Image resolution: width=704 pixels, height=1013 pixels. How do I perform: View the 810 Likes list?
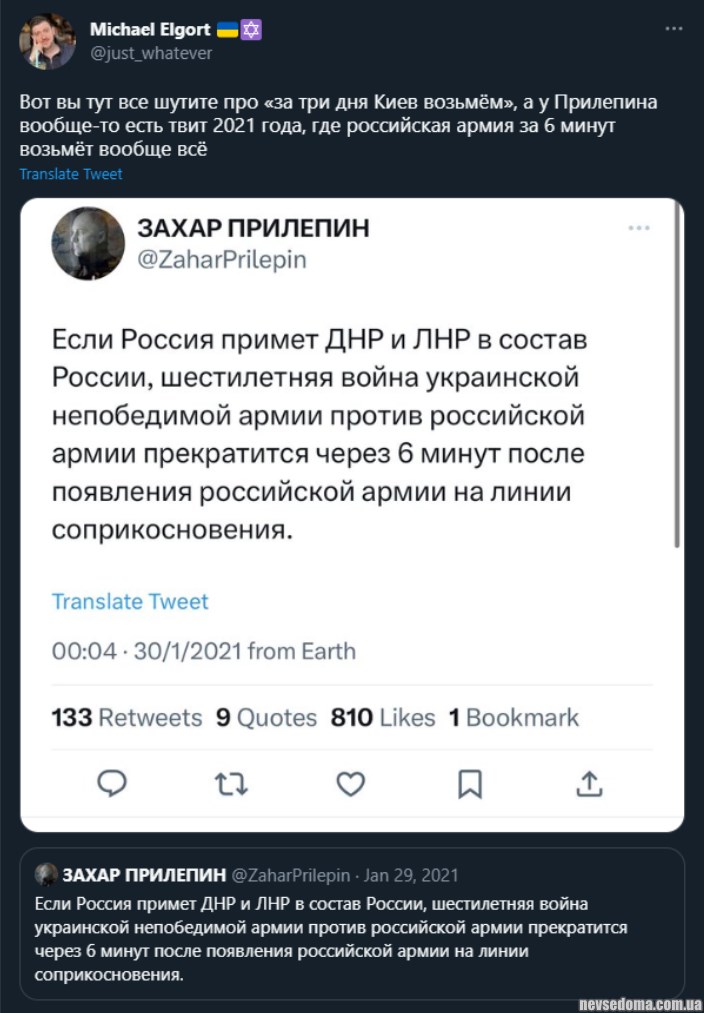(x=384, y=717)
